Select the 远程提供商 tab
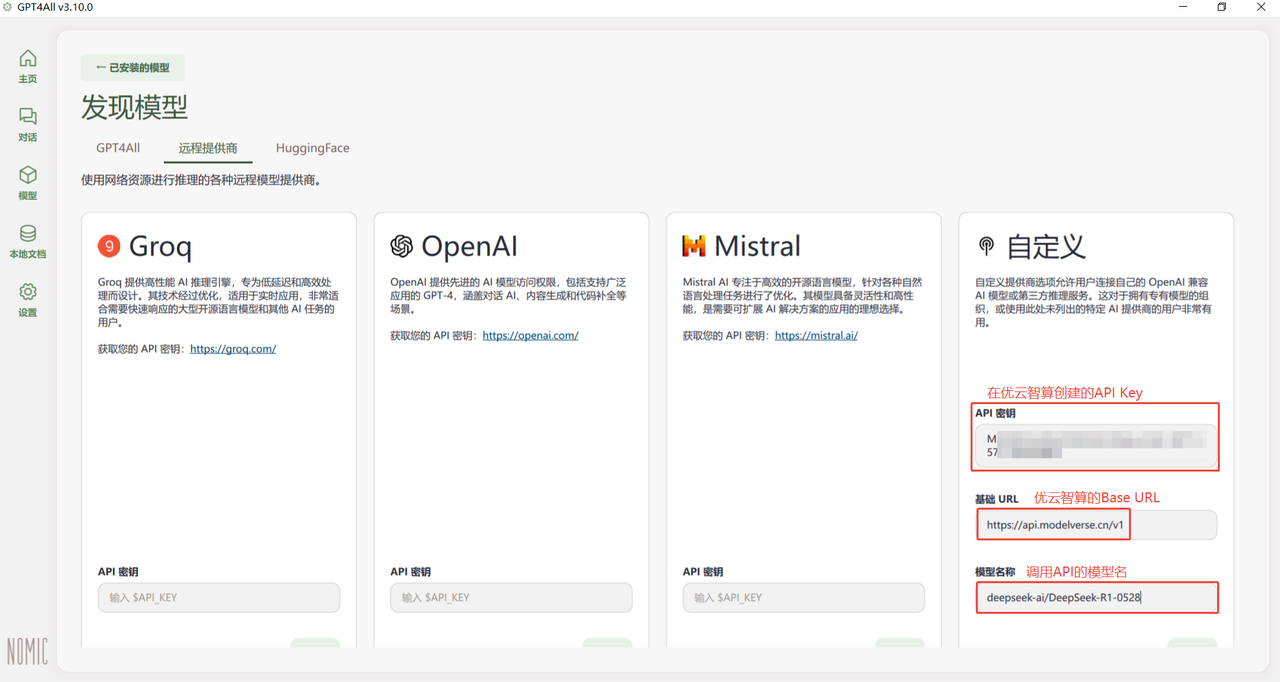The width and height of the screenshot is (1280, 682). coord(208,148)
